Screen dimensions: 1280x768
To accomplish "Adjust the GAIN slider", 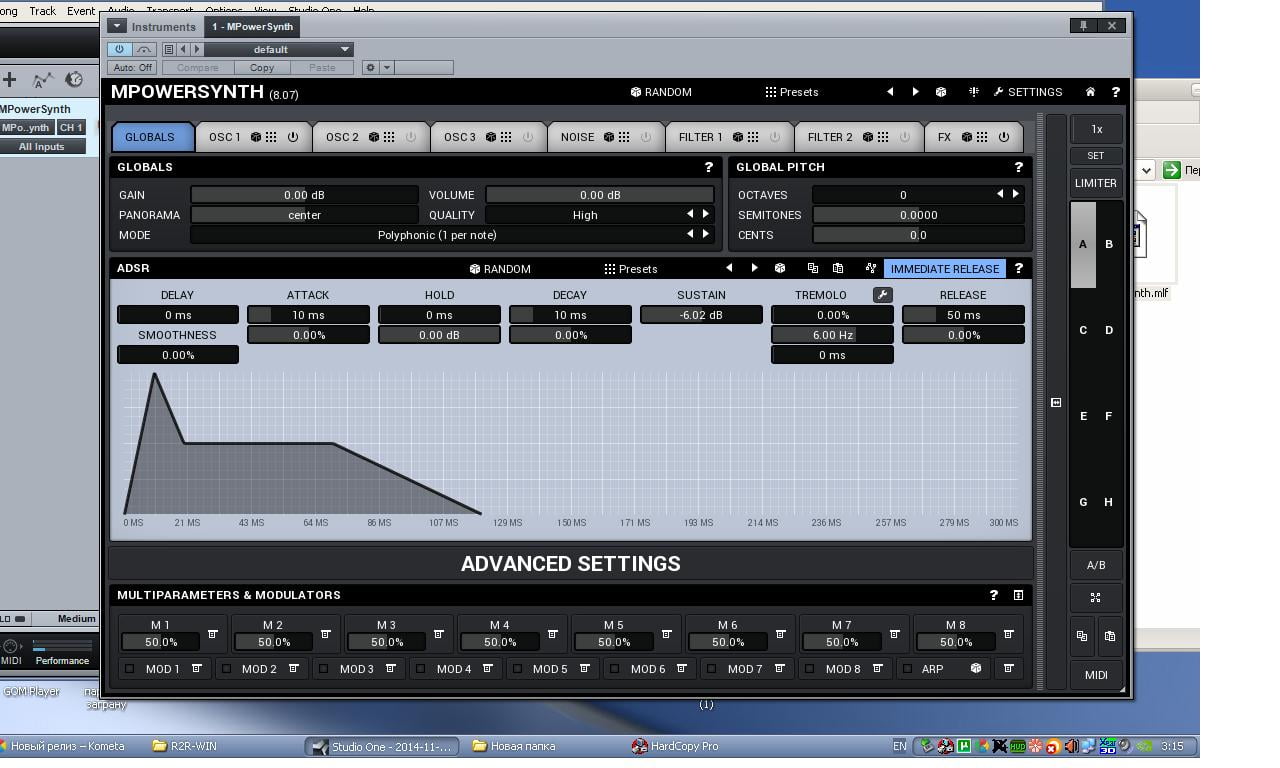I will pos(304,195).
